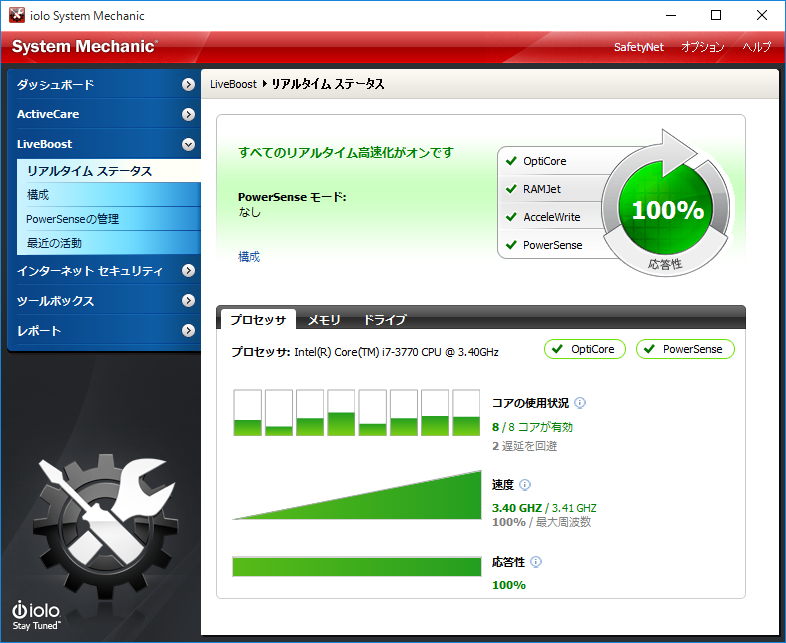Click the last core usage bar

point(466,413)
